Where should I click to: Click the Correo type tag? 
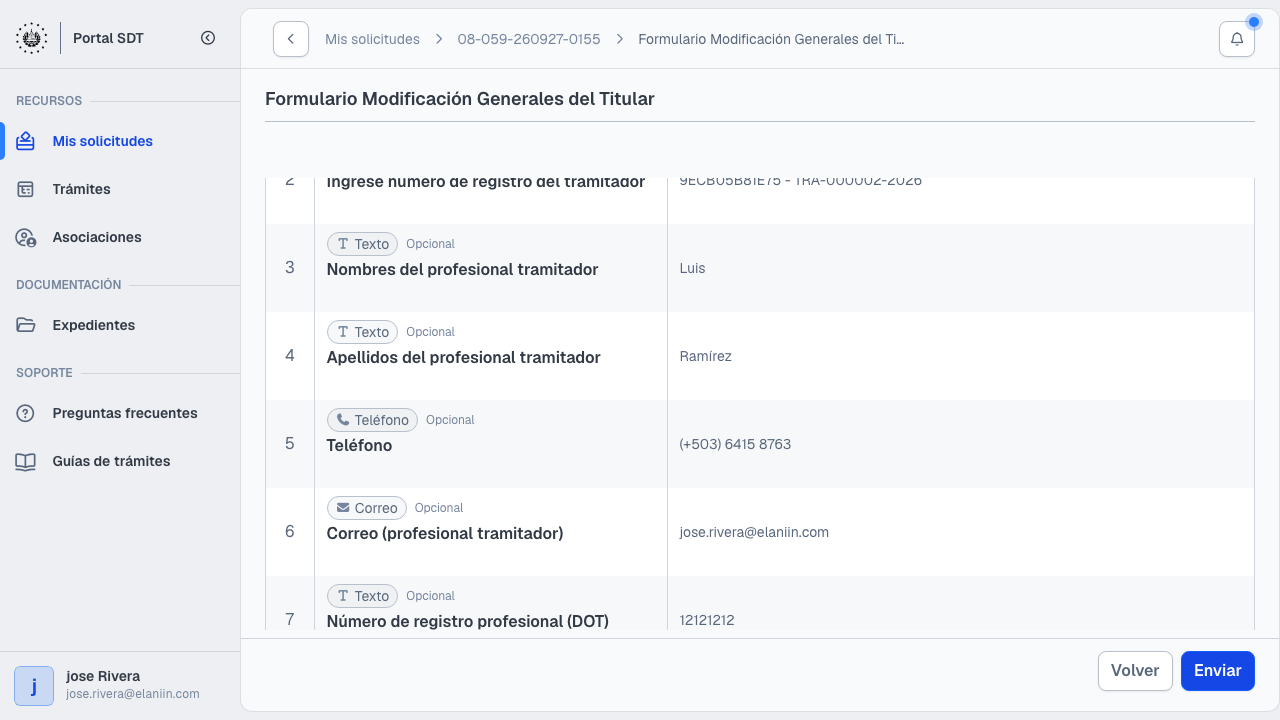coord(367,508)
